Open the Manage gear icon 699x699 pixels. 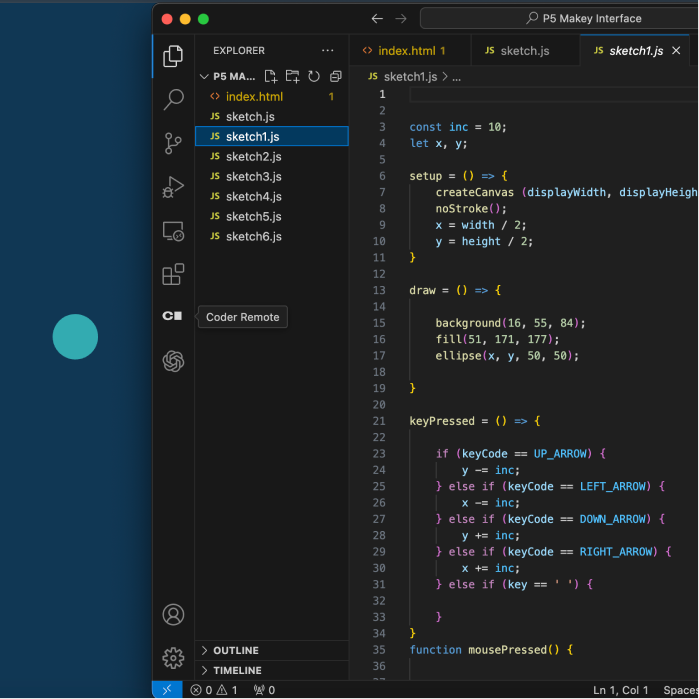(173, 658)
